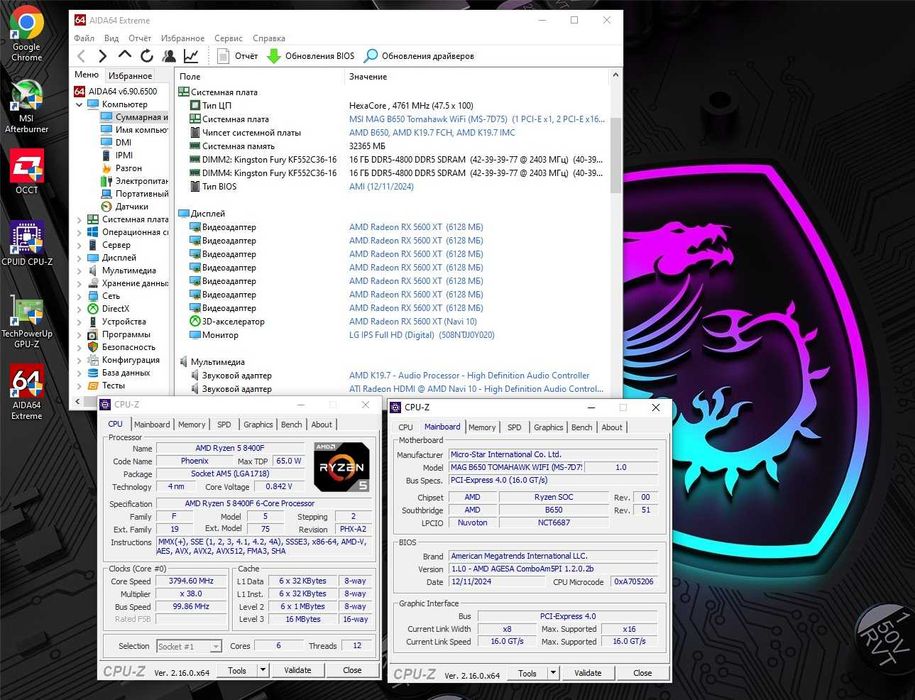Select IPMI item in AIDA64 tree
The image size is (915, 700).
pyautogui.click(x=117, y=155)
